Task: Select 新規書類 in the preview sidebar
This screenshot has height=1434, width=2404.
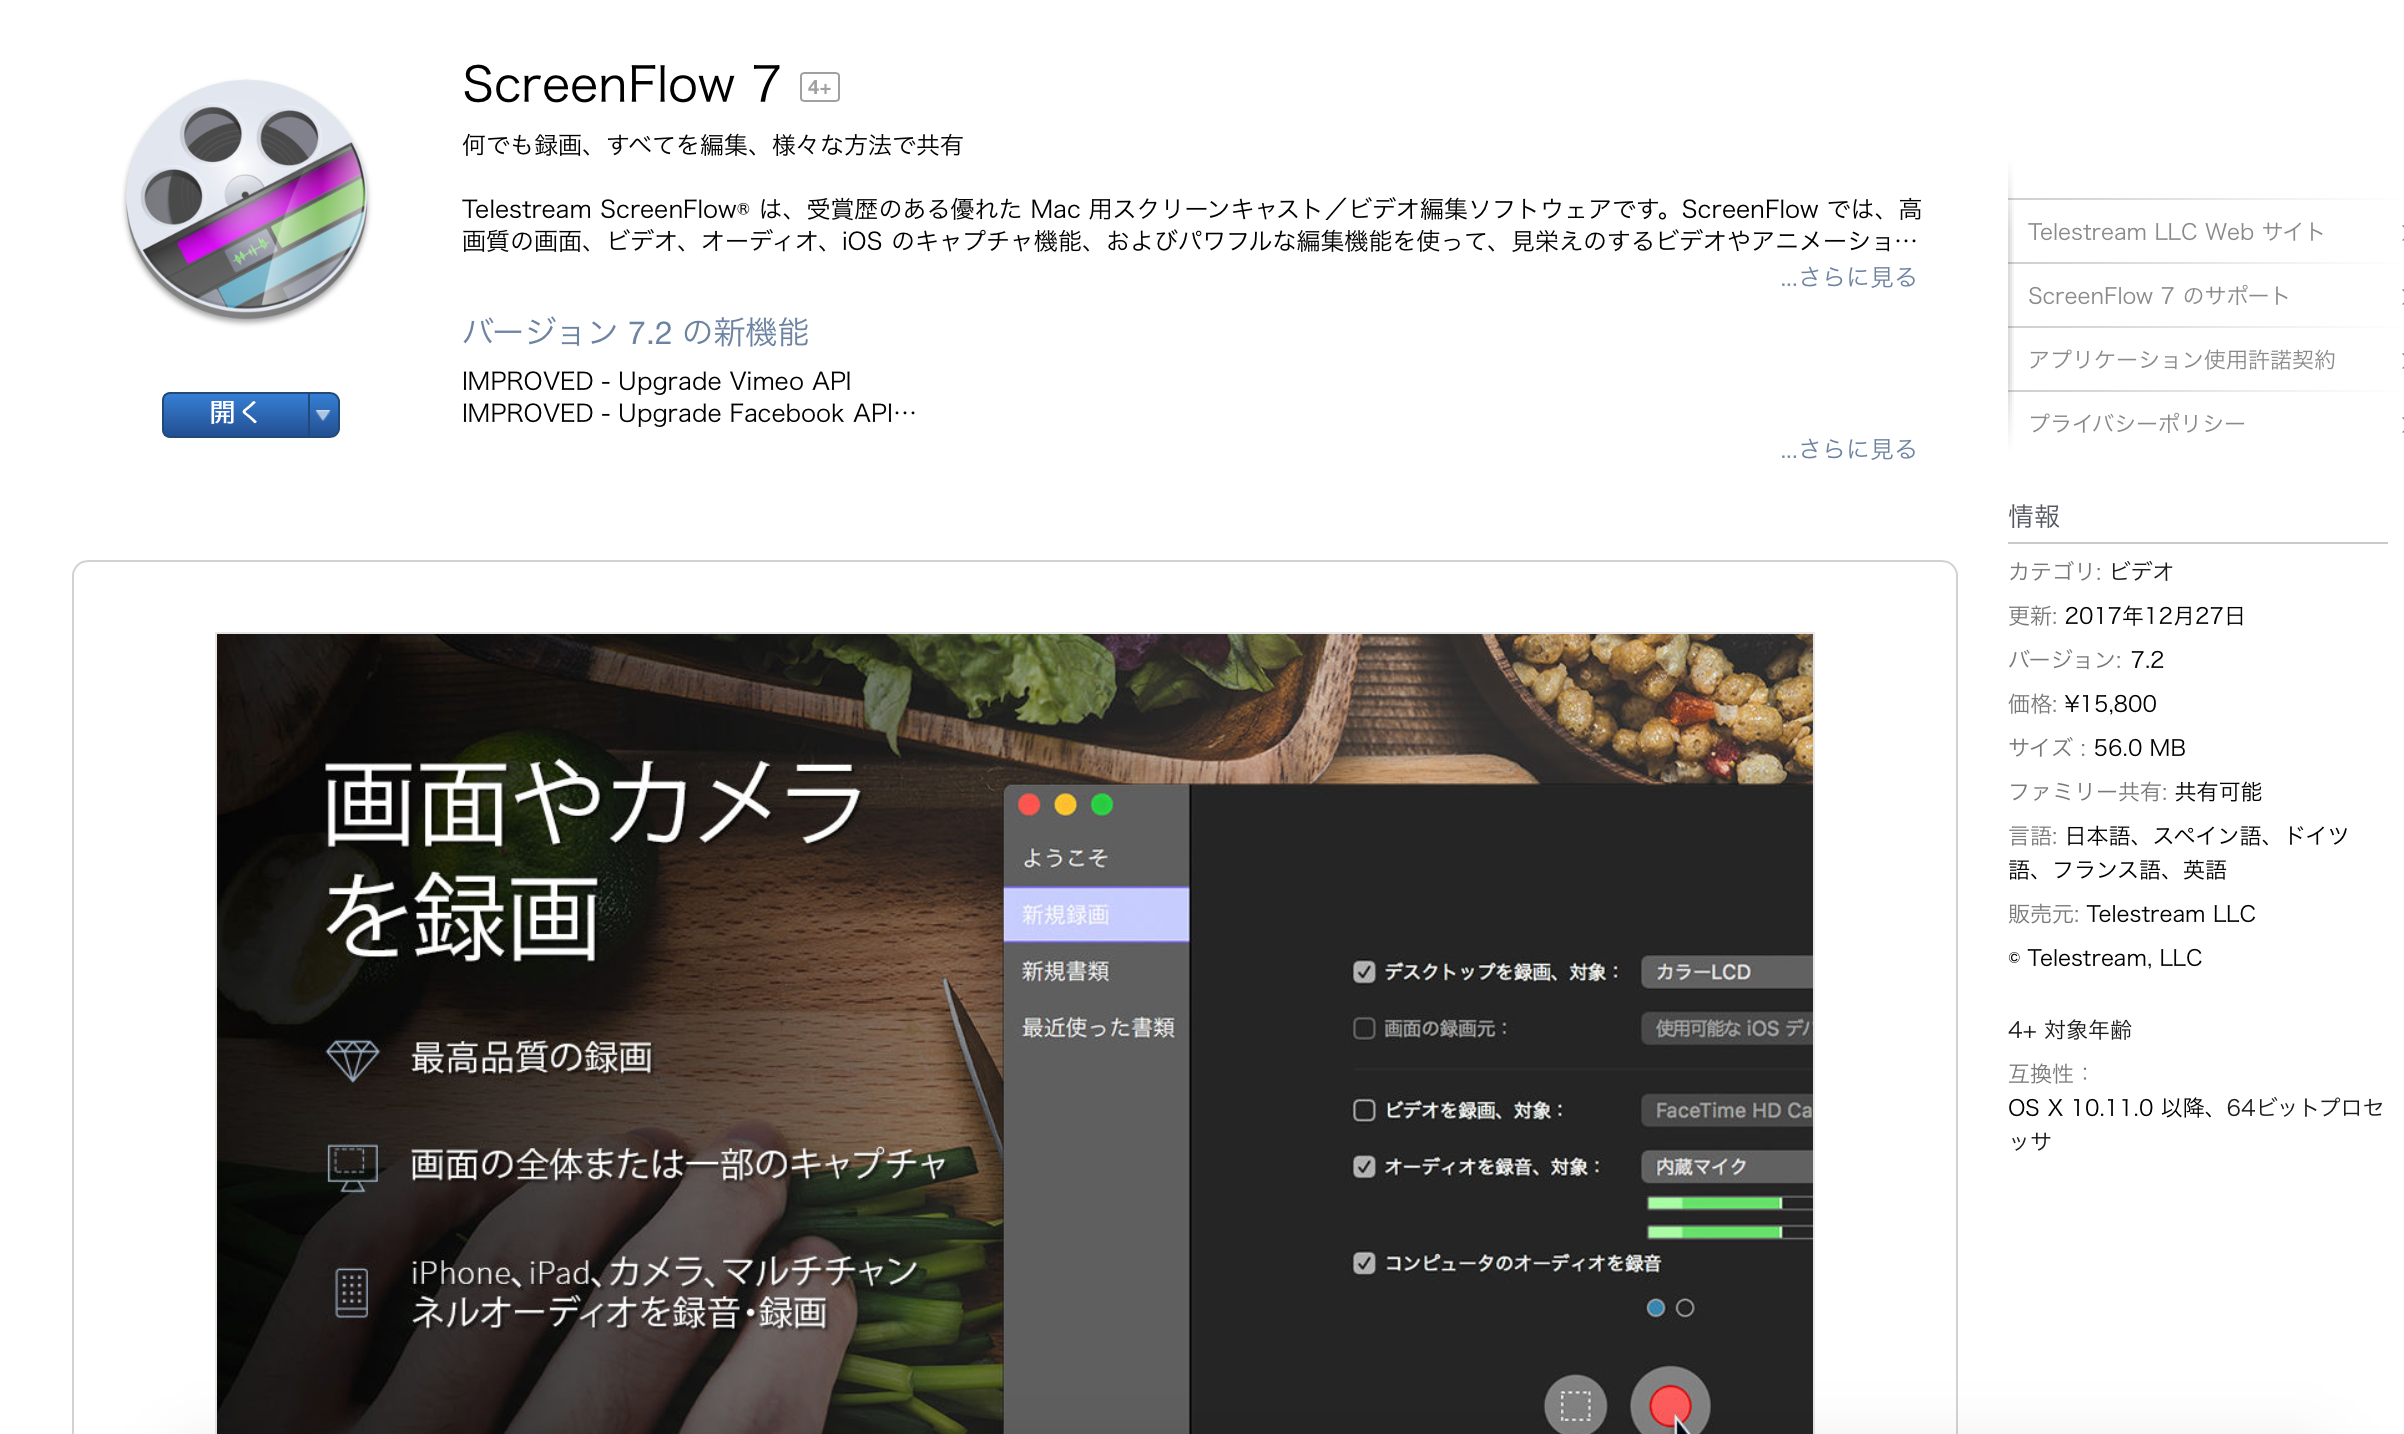Action: click(x=1096, y=971)
